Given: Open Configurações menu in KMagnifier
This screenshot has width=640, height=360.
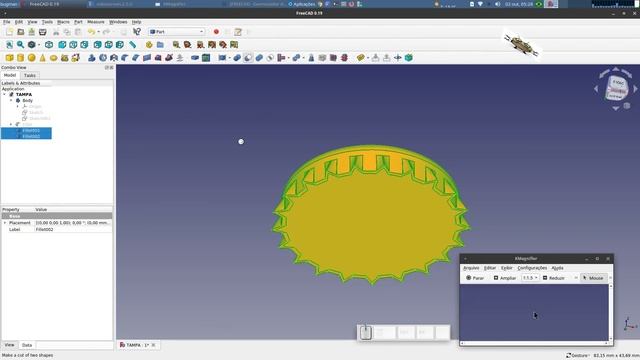Looking at the screenshot, I should (532, 268).
